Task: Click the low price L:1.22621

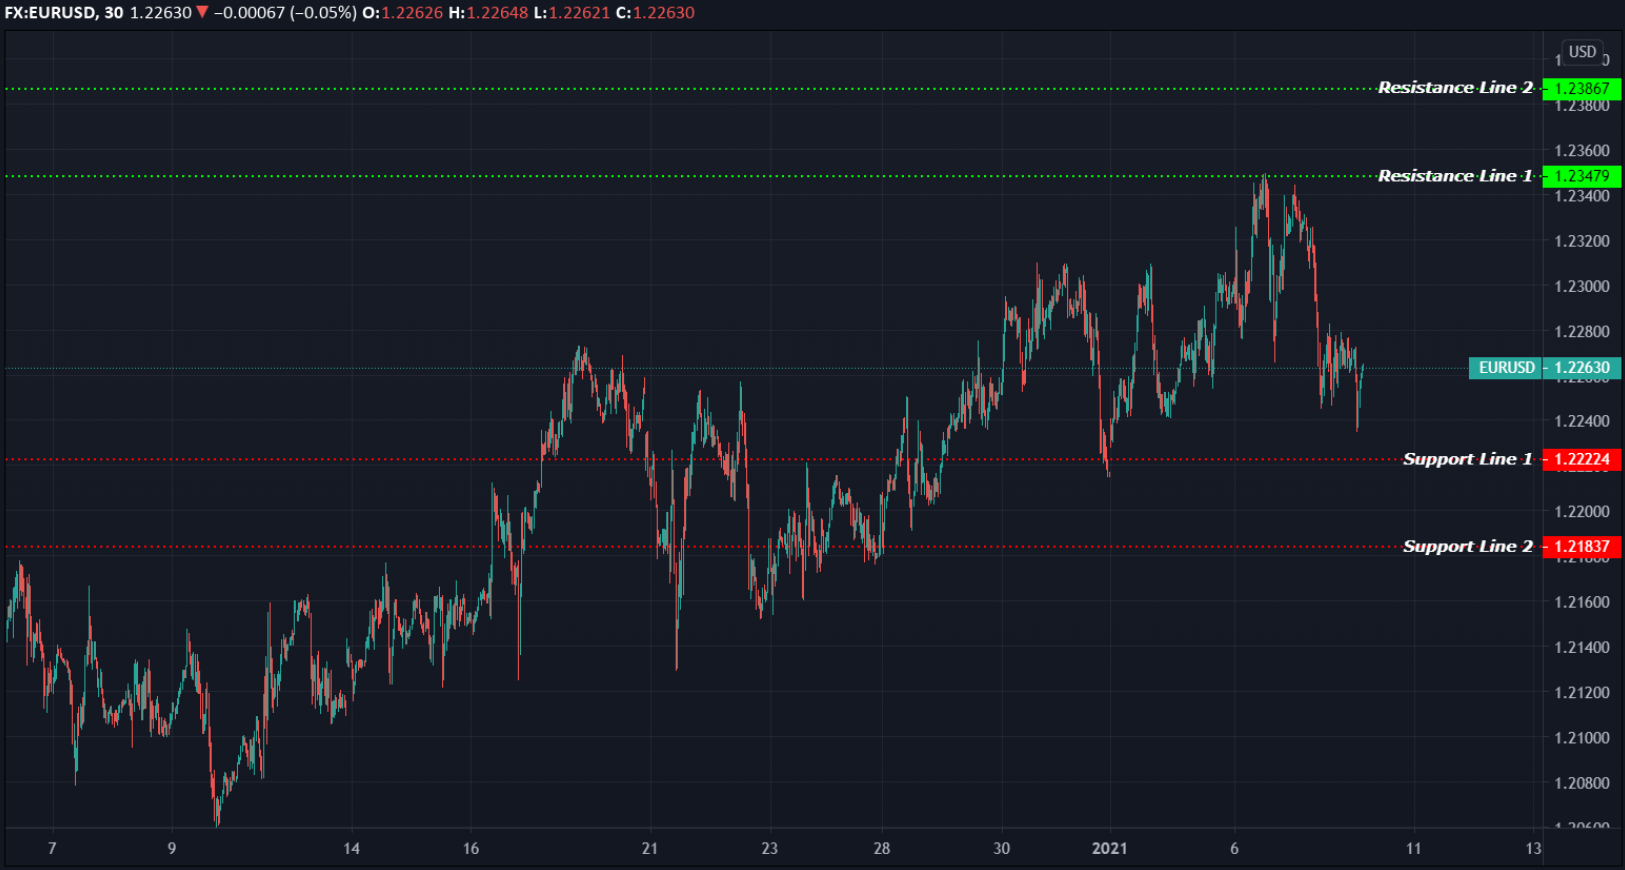Action: [571, 13]
